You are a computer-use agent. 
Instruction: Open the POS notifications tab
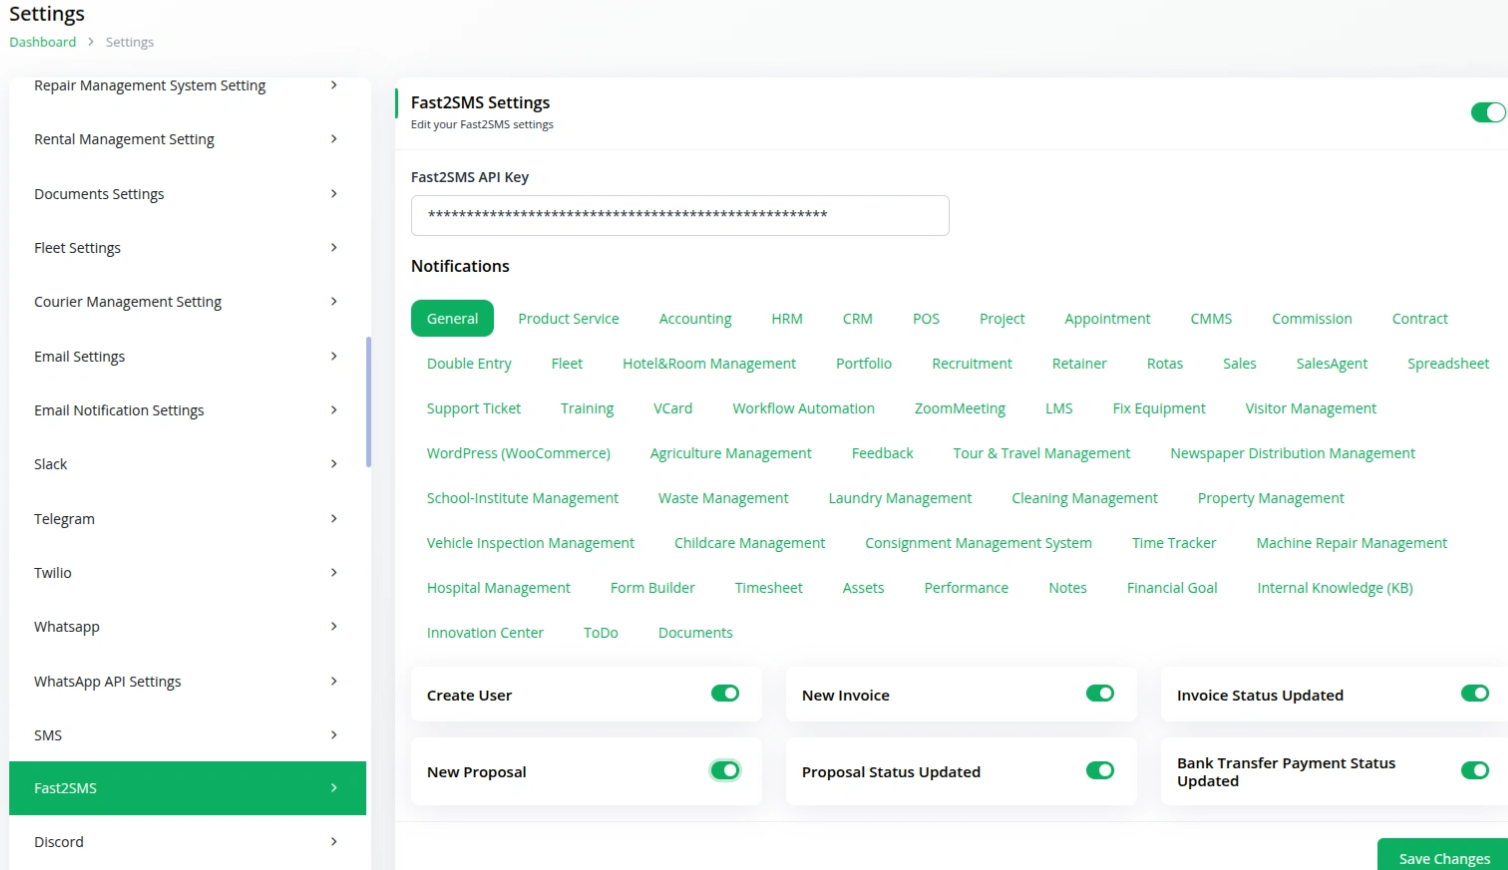(926, 318)
